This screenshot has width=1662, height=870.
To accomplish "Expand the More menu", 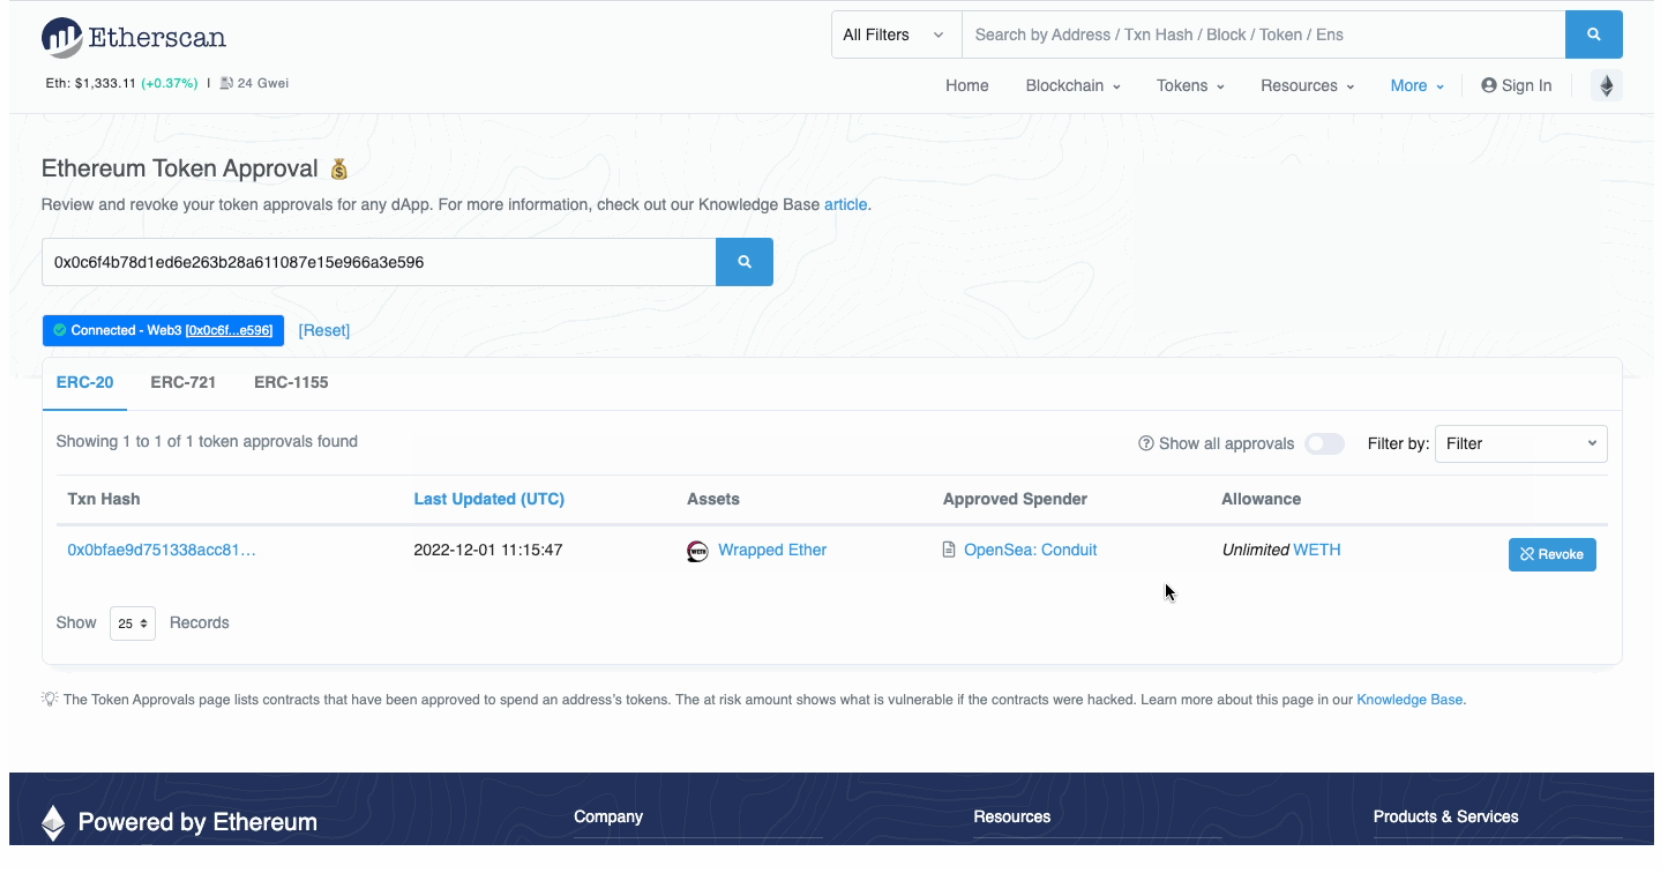I will coord(1417,86).
